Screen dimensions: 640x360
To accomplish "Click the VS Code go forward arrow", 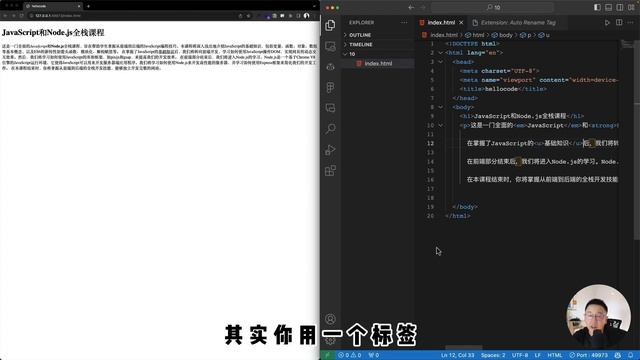I will pos(422,7).
